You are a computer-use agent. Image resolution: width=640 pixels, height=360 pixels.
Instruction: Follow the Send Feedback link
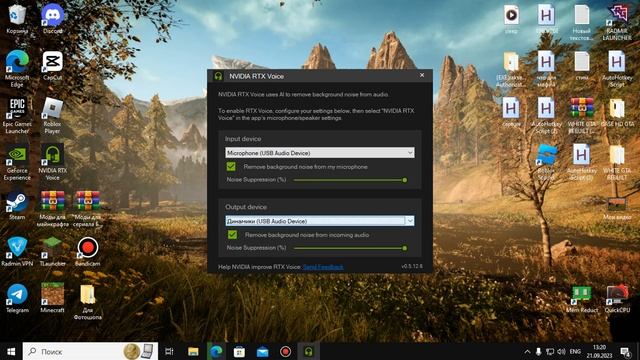coord(323,267)
